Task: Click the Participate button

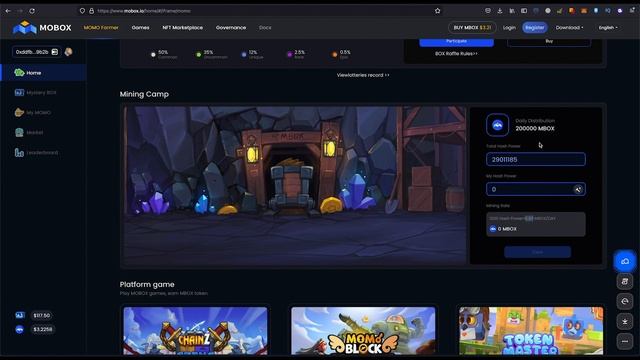Action: (x=456, y=41)
